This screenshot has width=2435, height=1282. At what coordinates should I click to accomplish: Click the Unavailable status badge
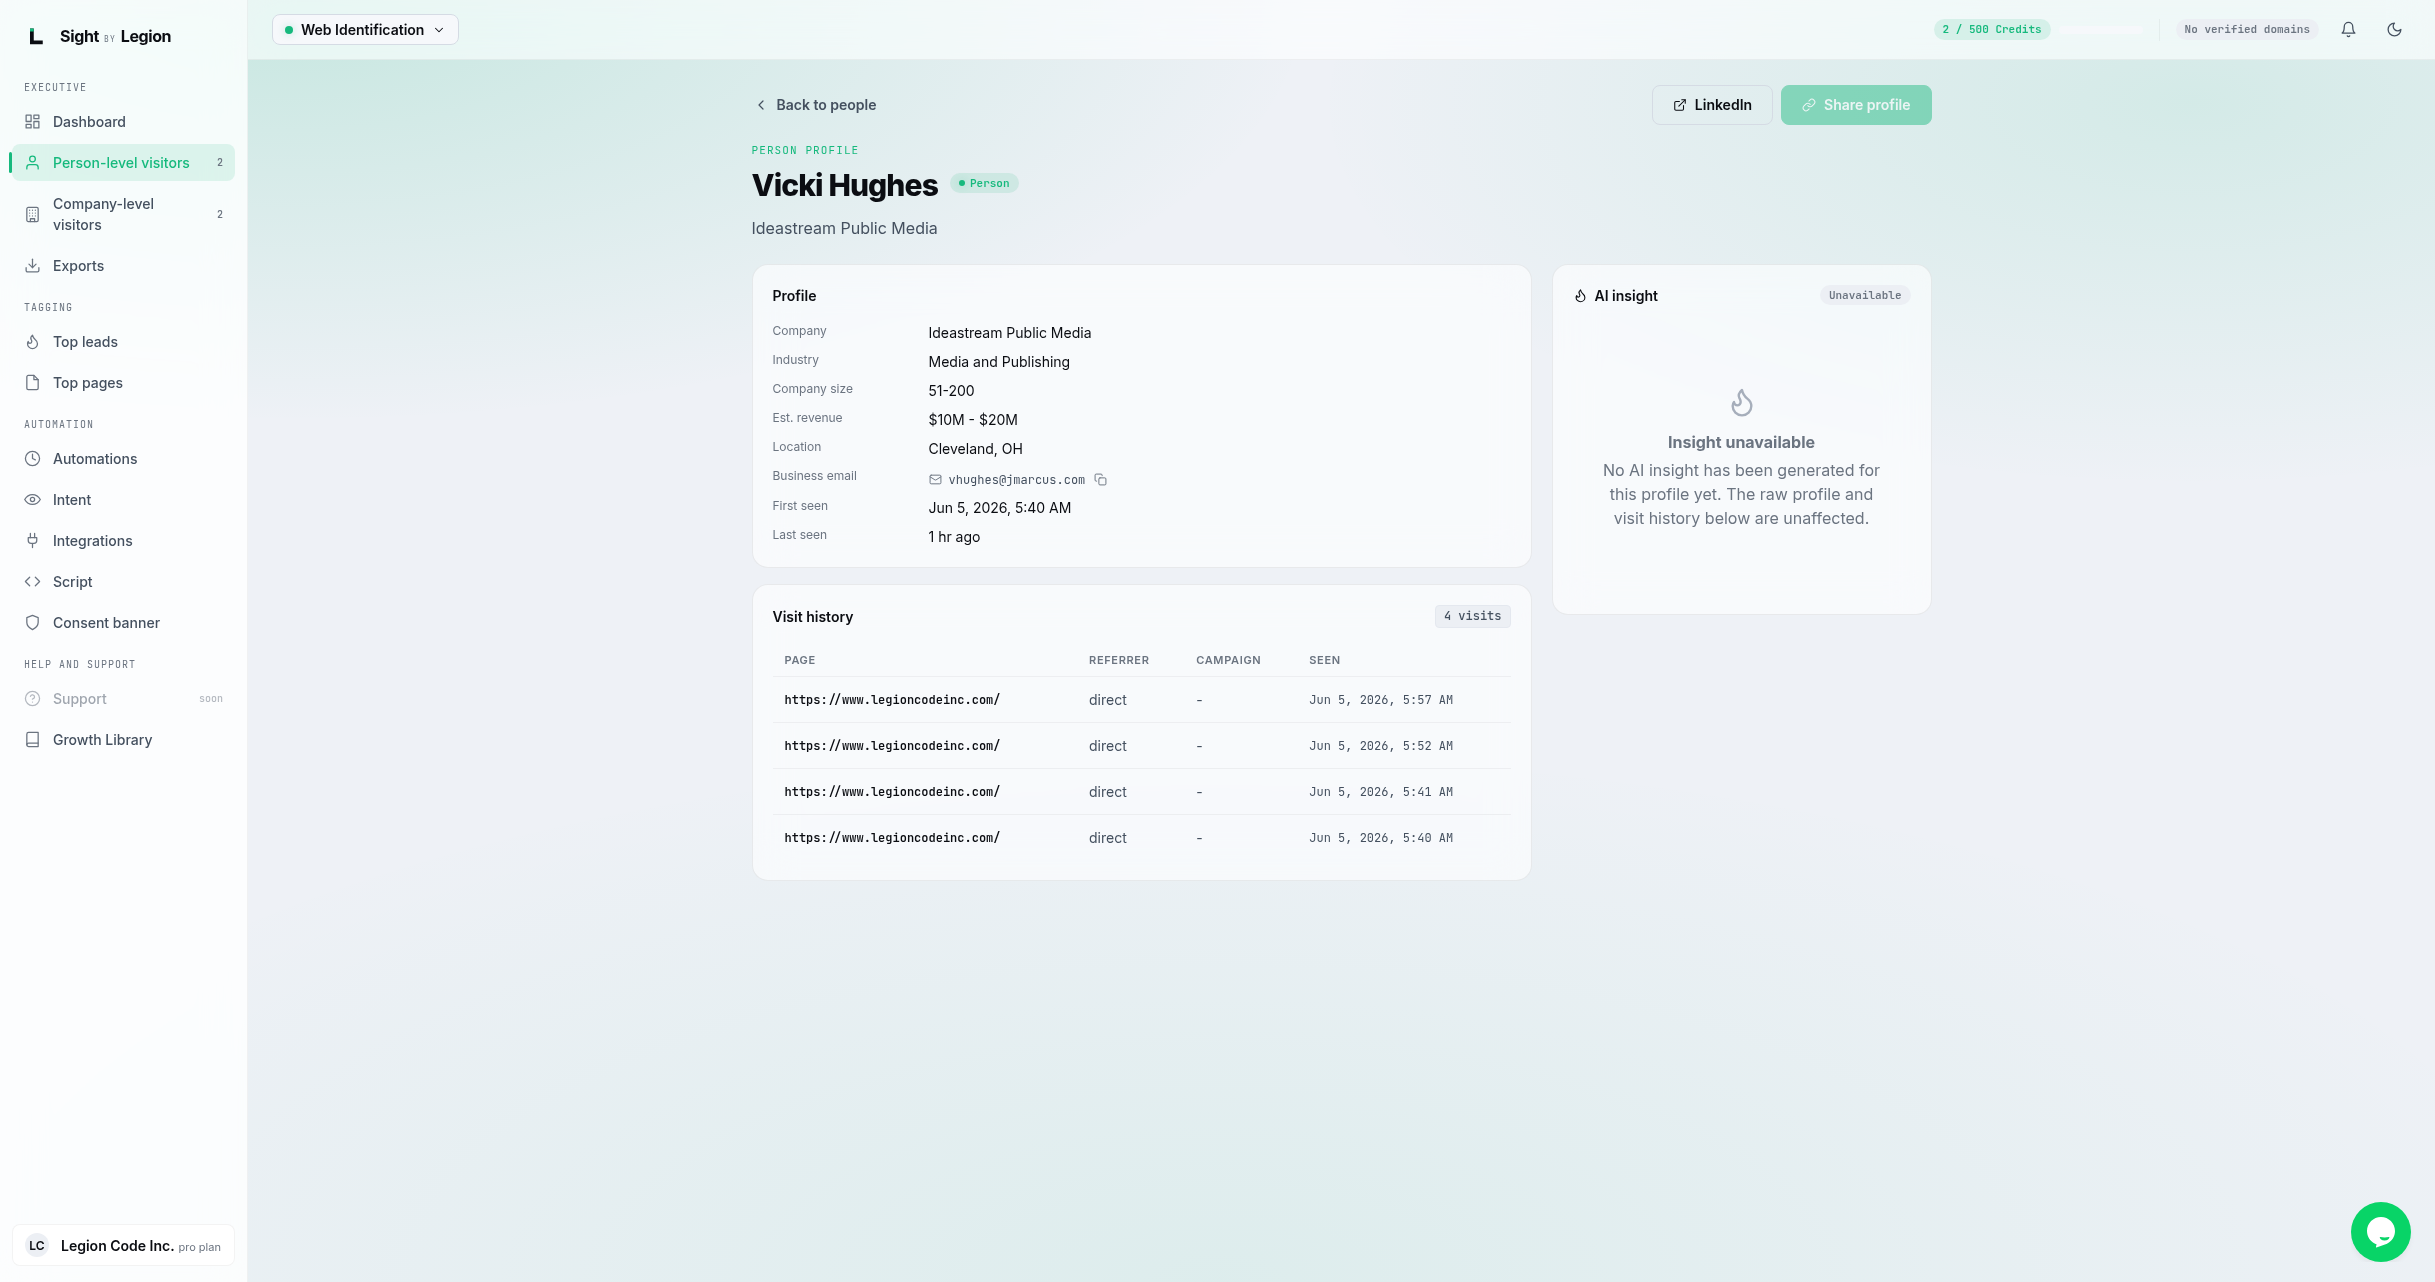(x=1864, y=296)
